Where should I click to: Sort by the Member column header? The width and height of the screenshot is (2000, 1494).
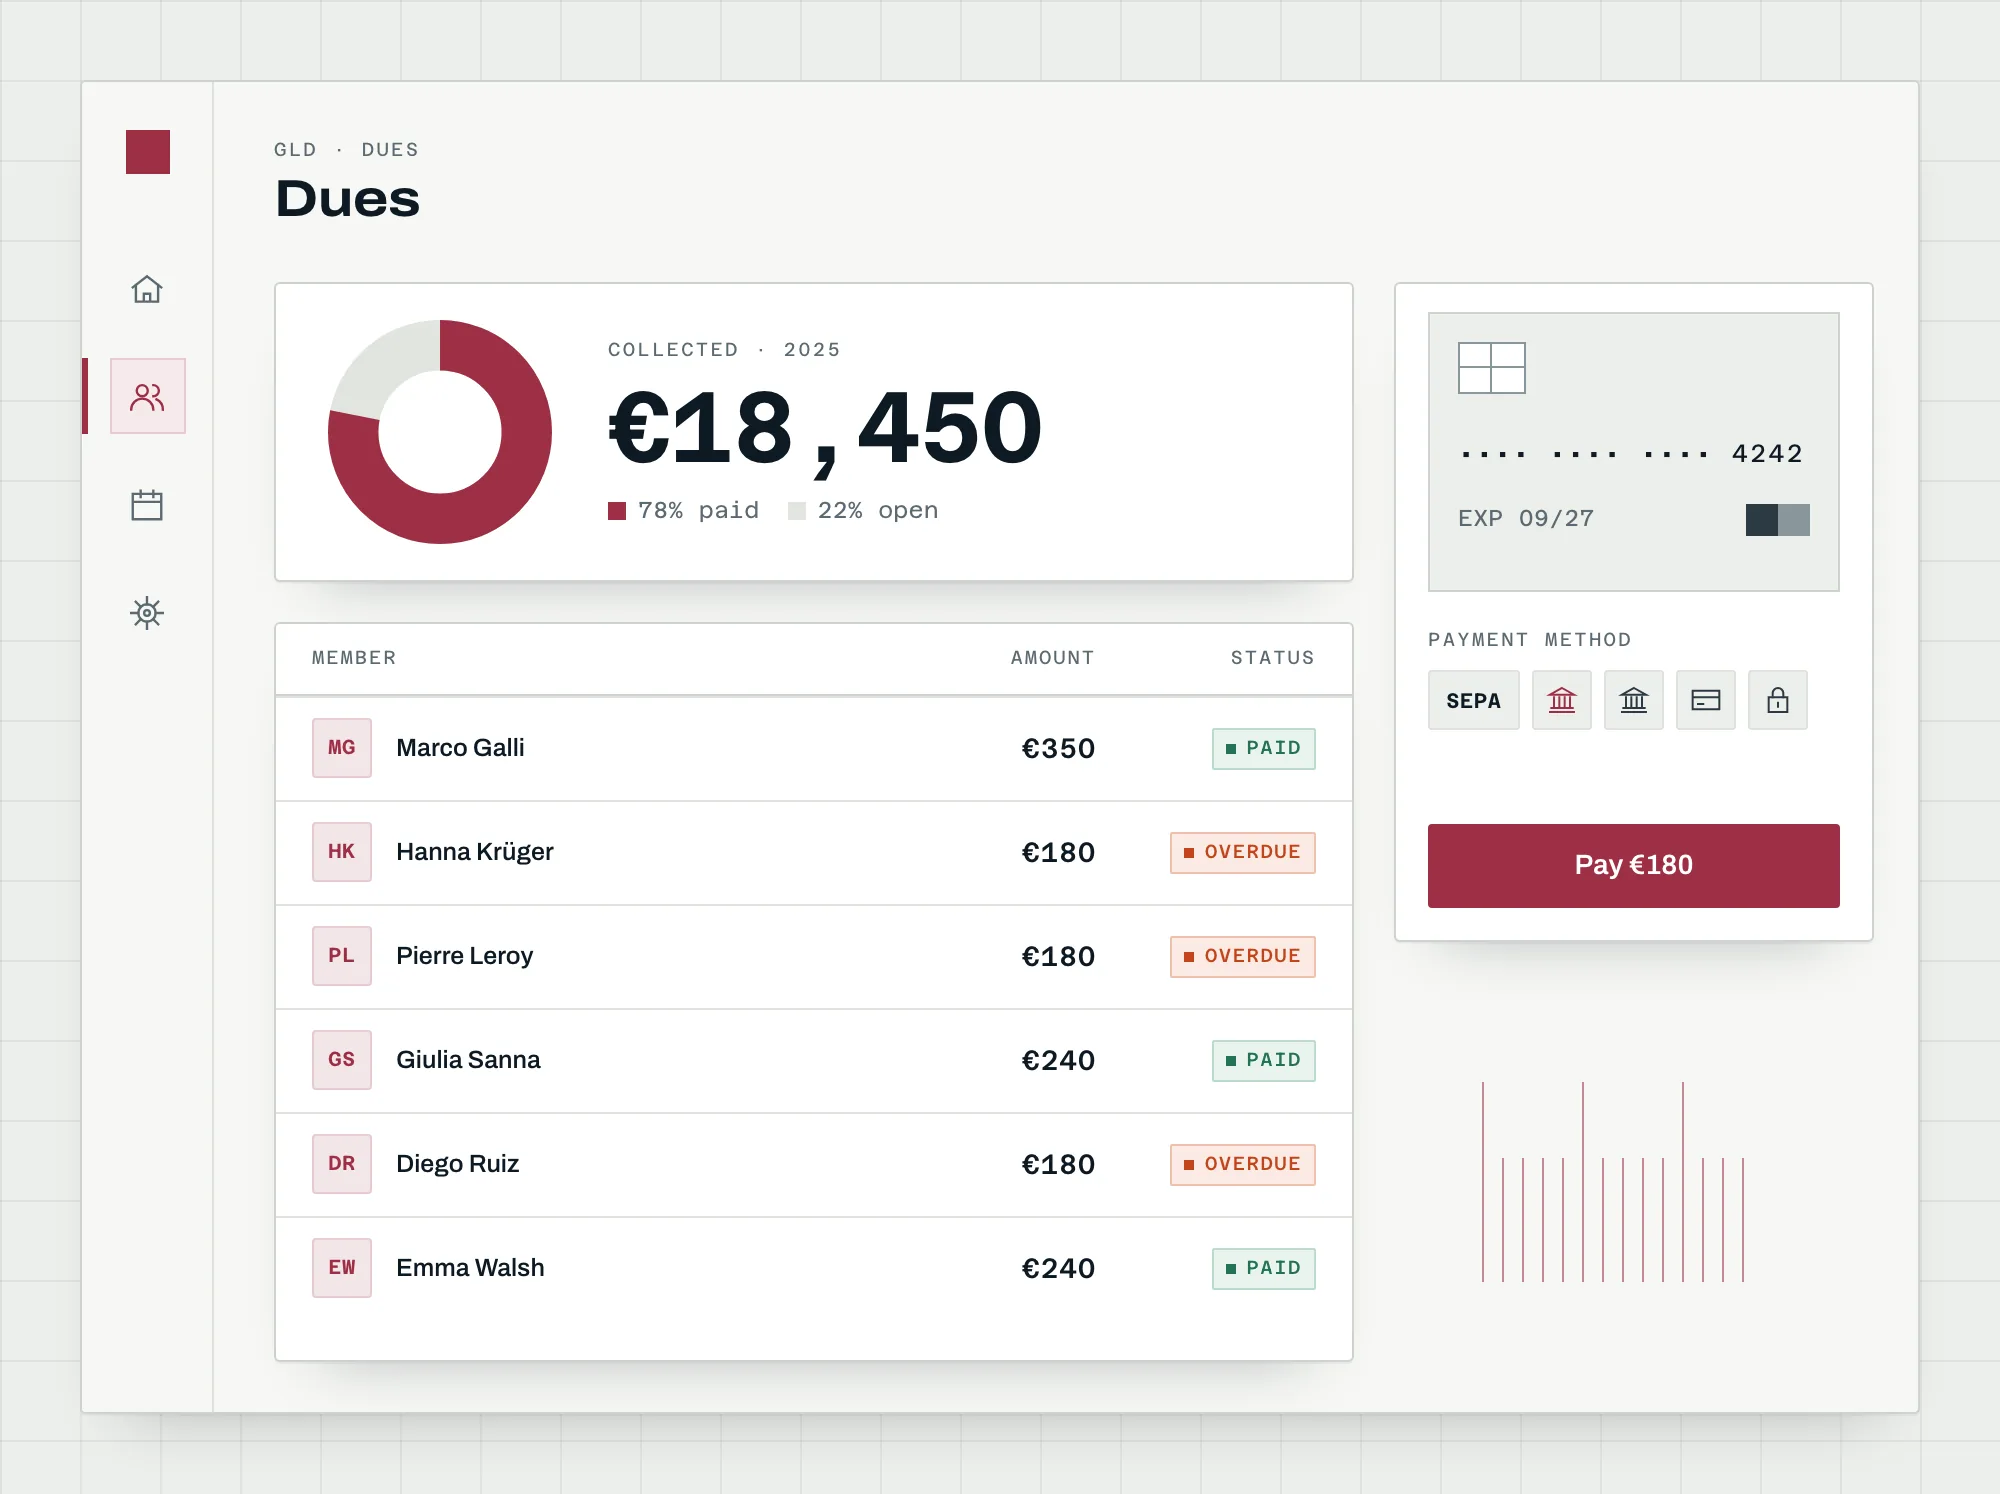[354, 658]
